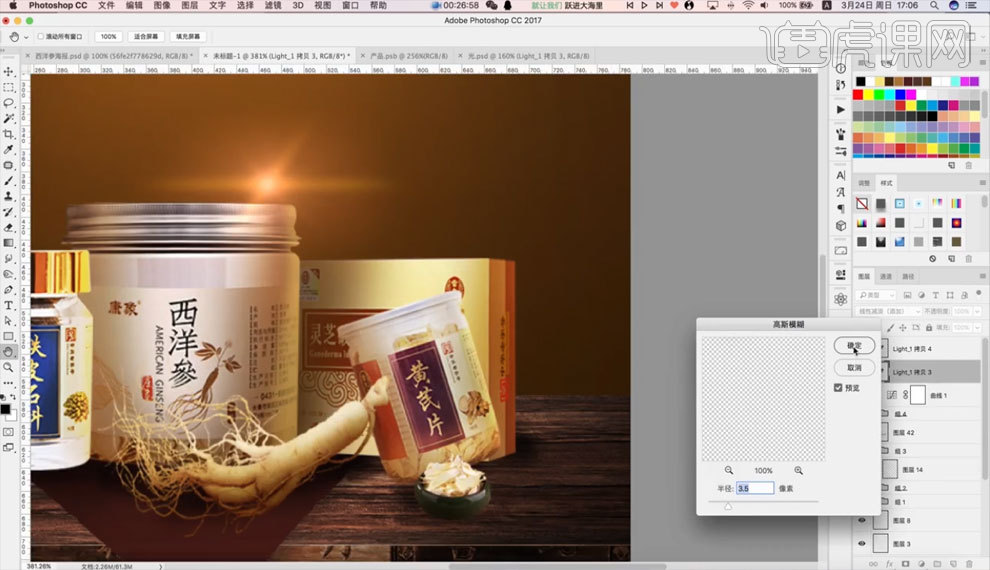Select the Clone Stamp tool
The width and height of the screenshot is (990, 570).
tap(9, 196)
